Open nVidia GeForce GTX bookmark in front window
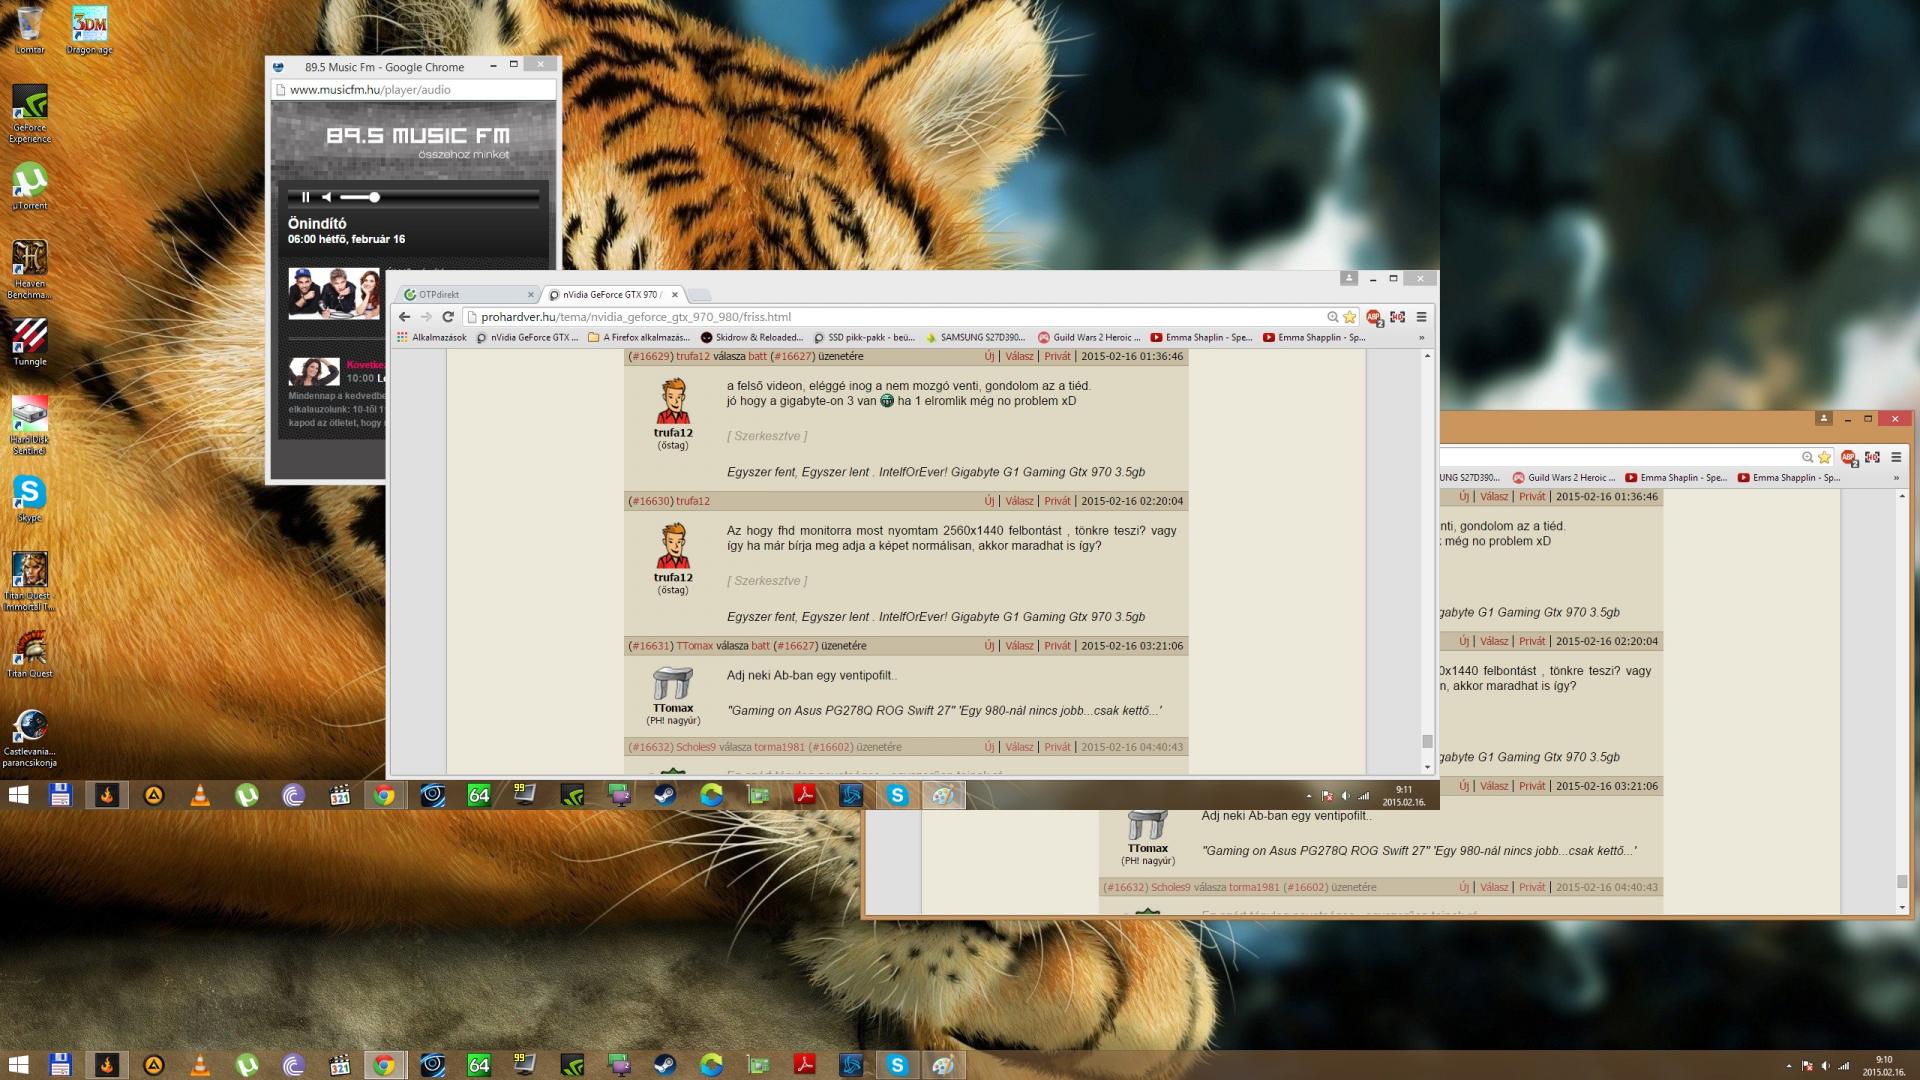 tap(527, 338)
